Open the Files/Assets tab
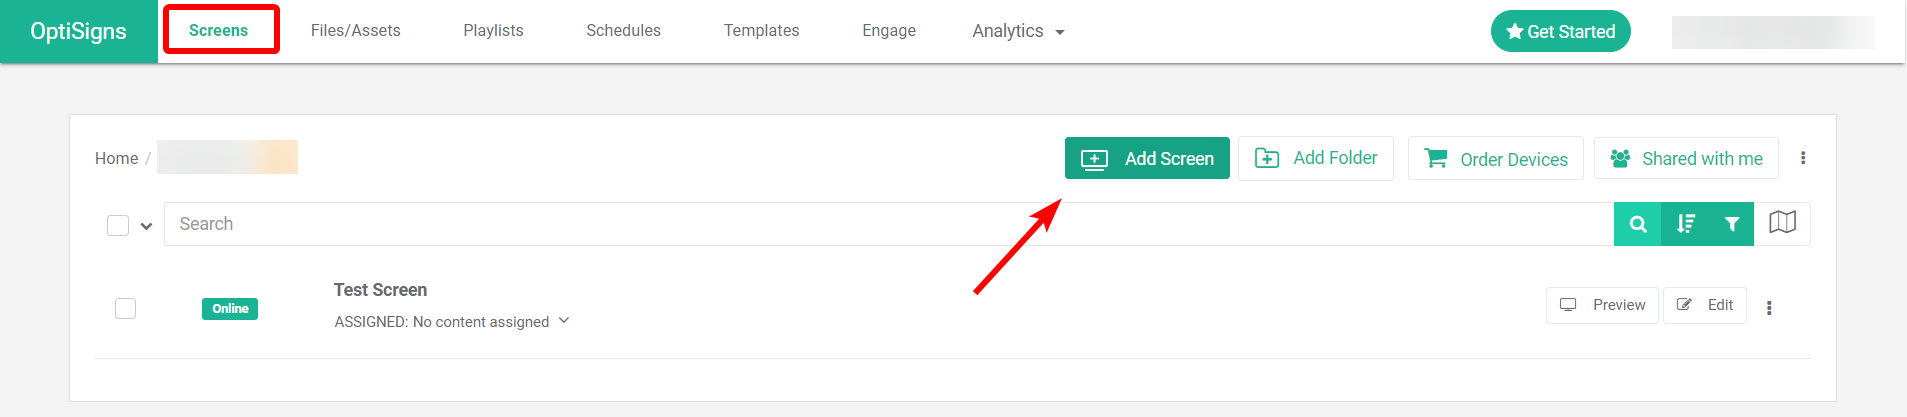This screenshot has width=1907, height=417. click(355, 31)
